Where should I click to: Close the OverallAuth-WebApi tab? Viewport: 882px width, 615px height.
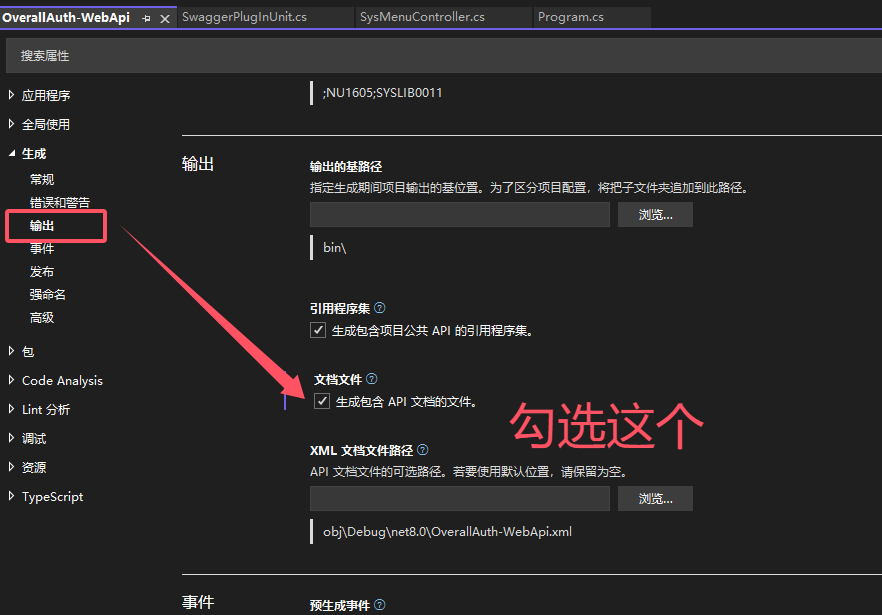165,18
